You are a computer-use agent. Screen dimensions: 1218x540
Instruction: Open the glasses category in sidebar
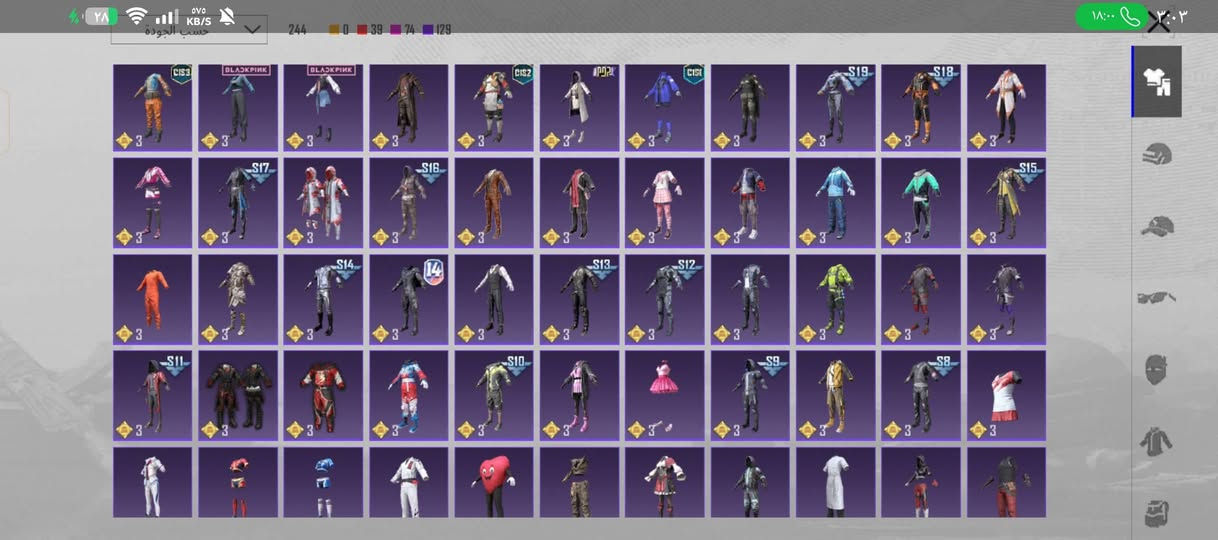pos(1157,297)
